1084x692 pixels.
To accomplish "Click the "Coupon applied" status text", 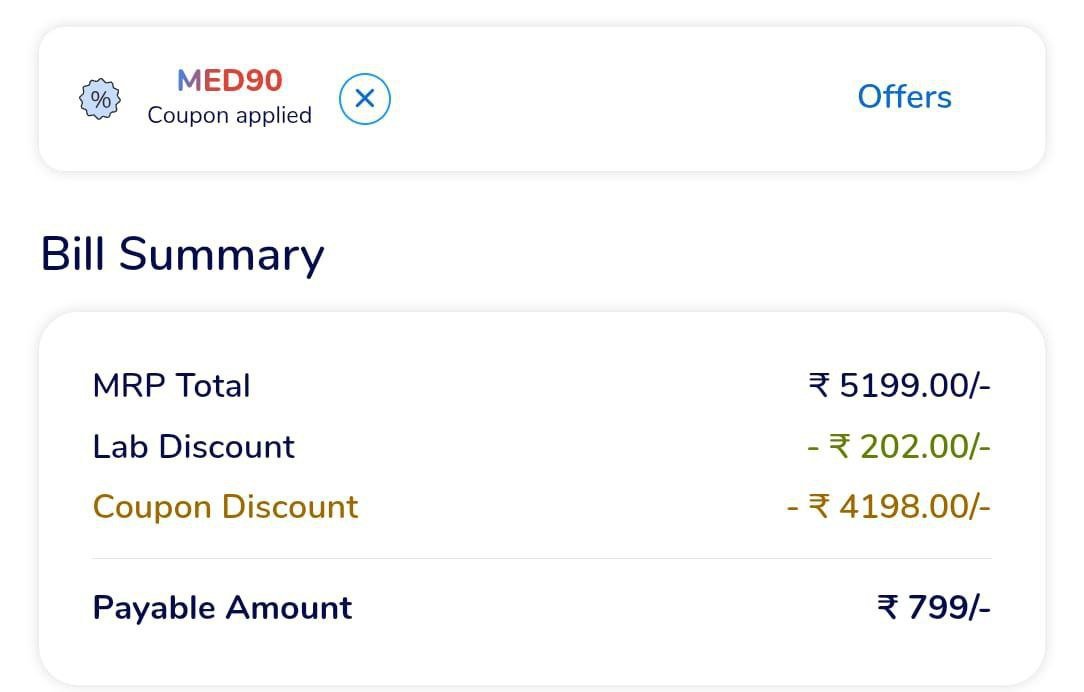I will (229, 115).
